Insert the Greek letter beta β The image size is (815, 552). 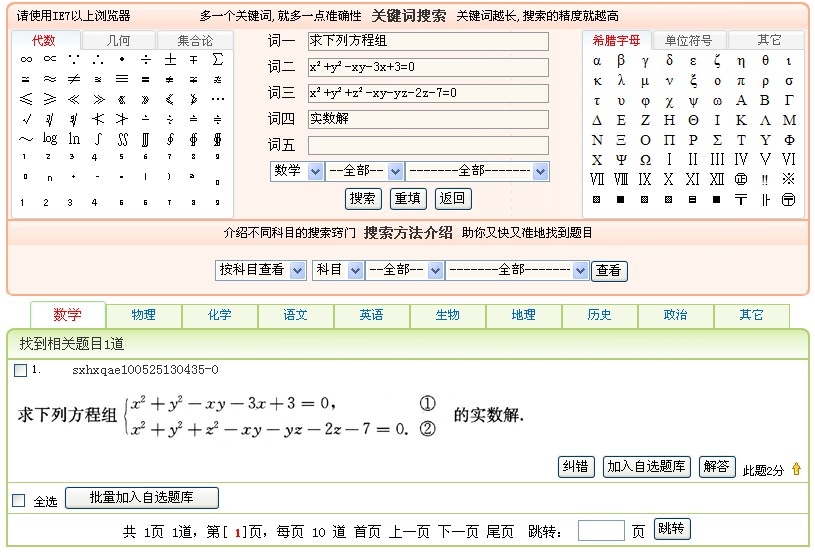coord(621,61)
